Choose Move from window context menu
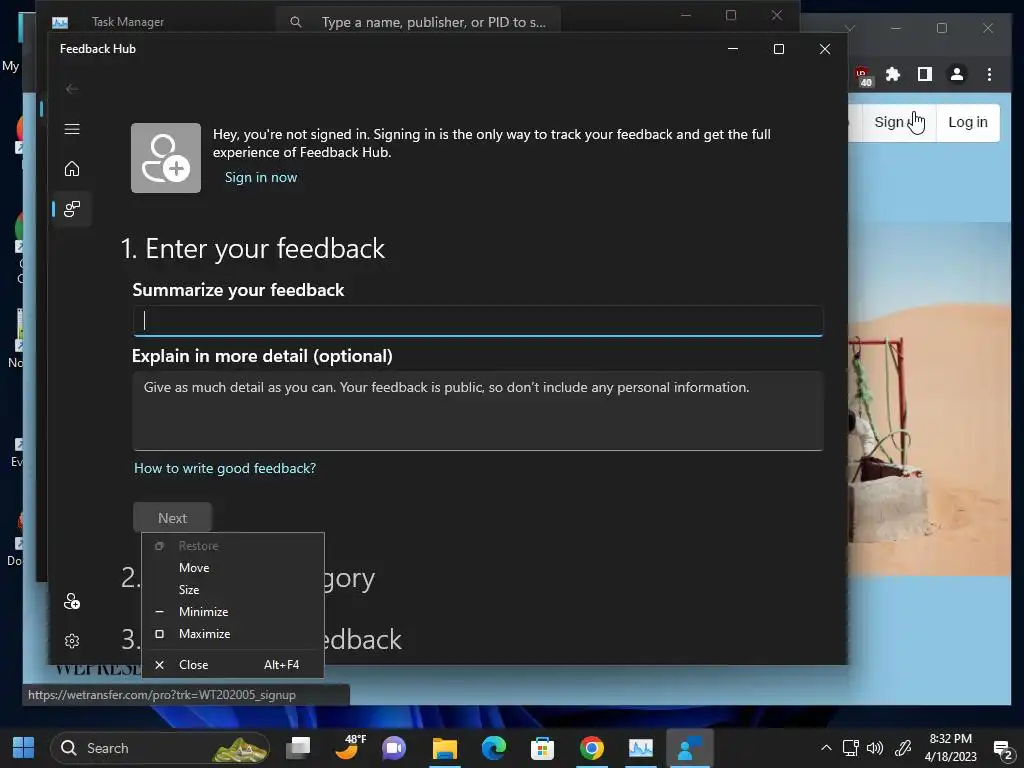 [233, 568]
